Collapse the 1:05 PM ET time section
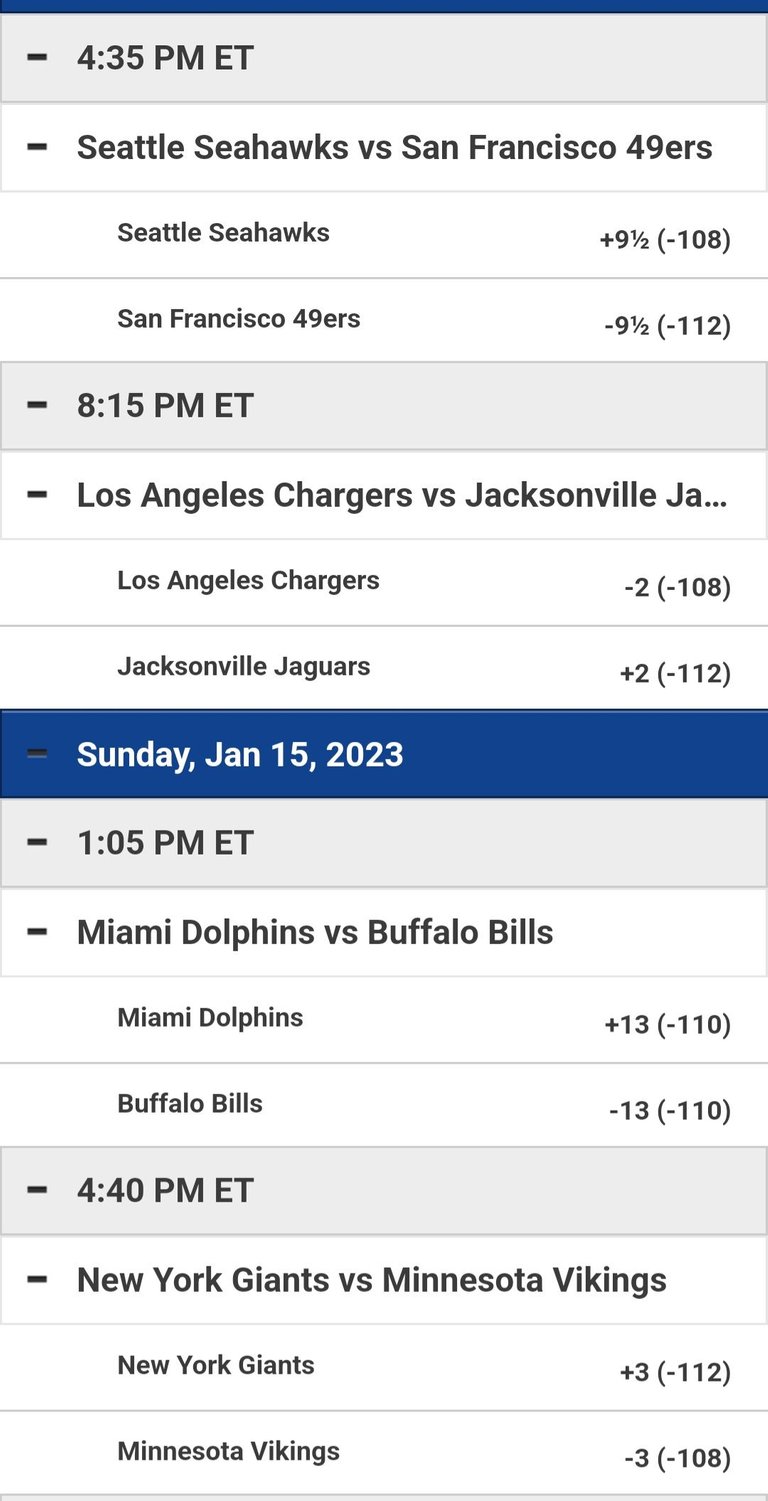 coord(37,842)
